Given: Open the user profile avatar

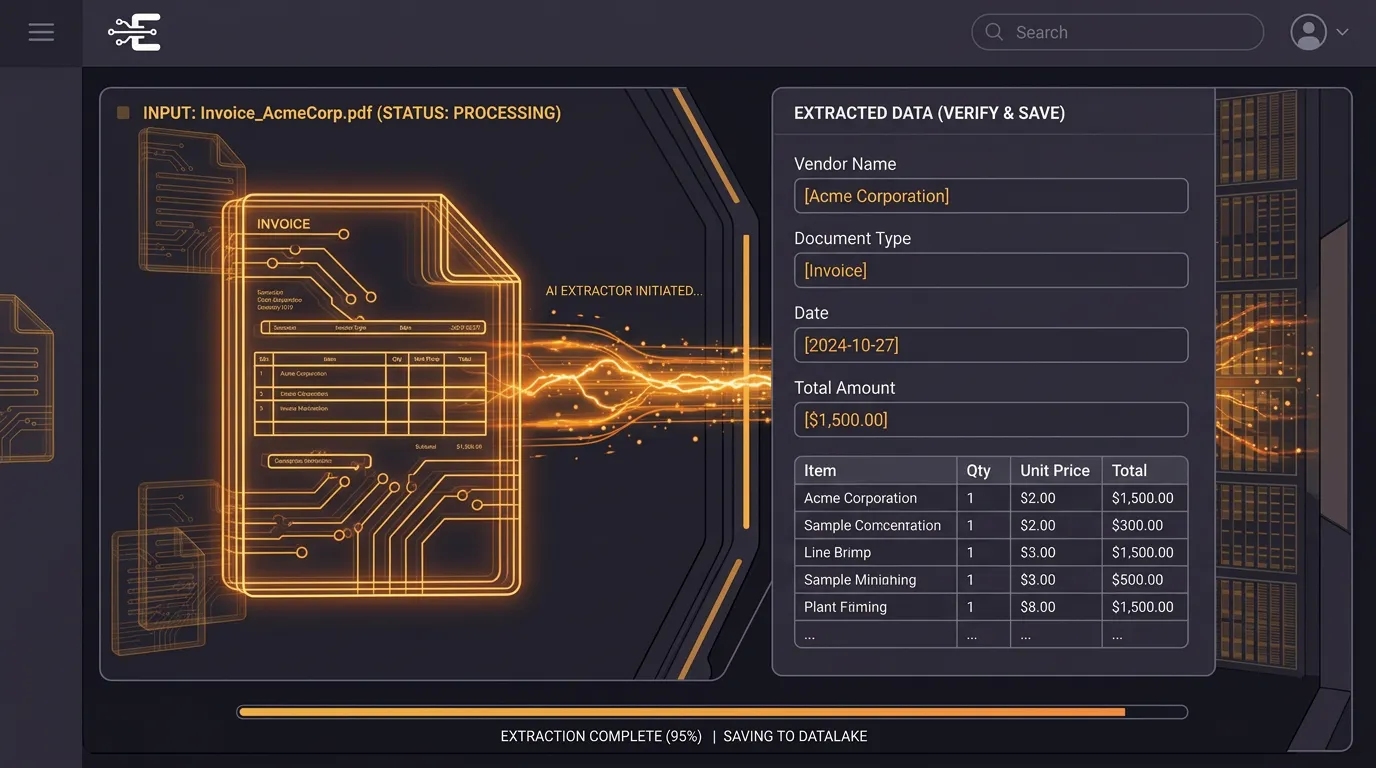Looking at the screenshot, I should (1307, 31).
